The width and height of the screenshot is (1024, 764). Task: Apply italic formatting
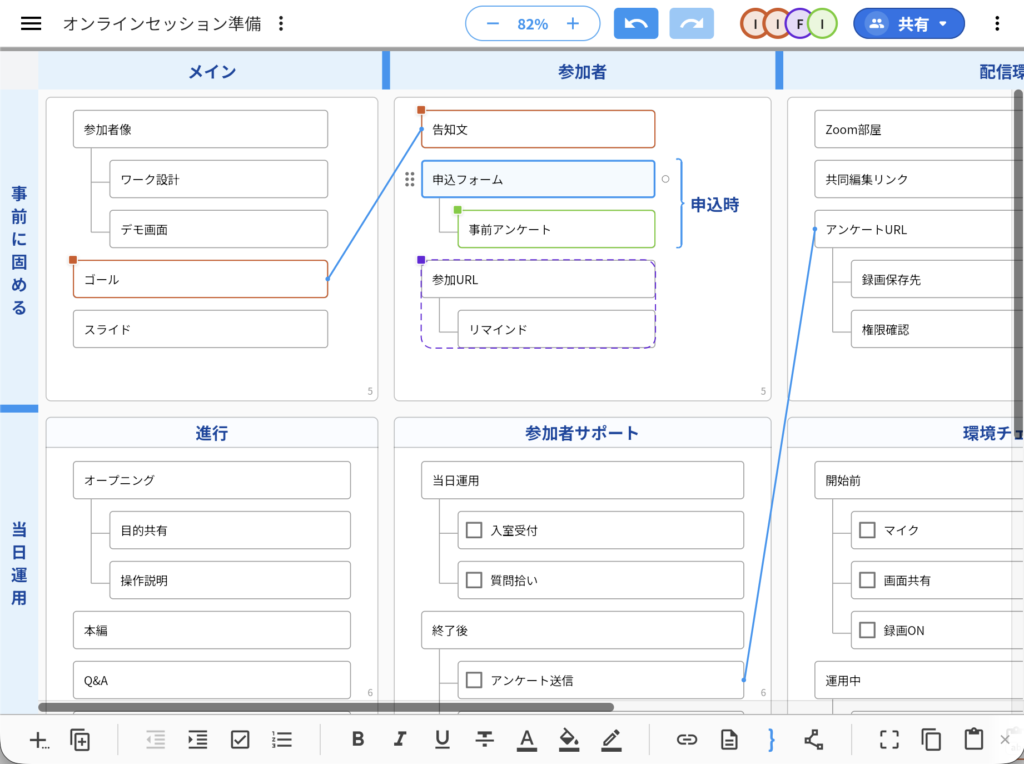pyautogui.click(x=400, y=740)
